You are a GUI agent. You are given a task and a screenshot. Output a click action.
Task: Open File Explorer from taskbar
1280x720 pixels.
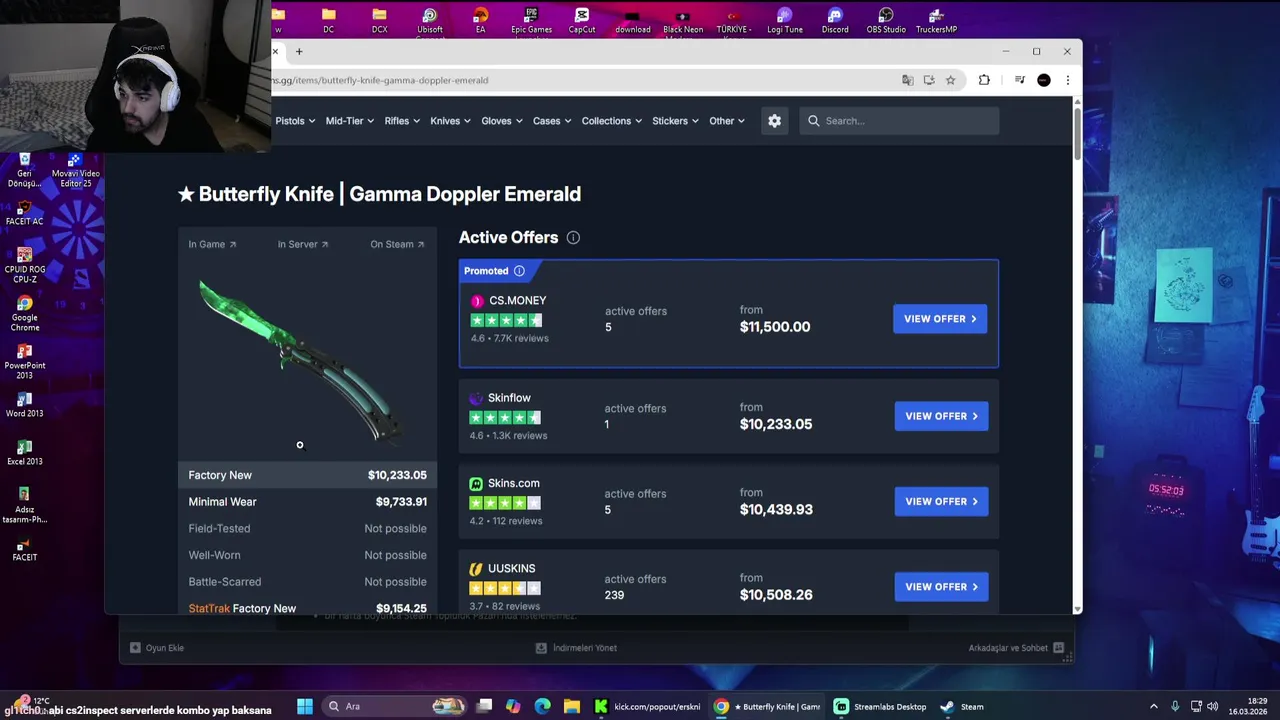(x=571, y=706)
